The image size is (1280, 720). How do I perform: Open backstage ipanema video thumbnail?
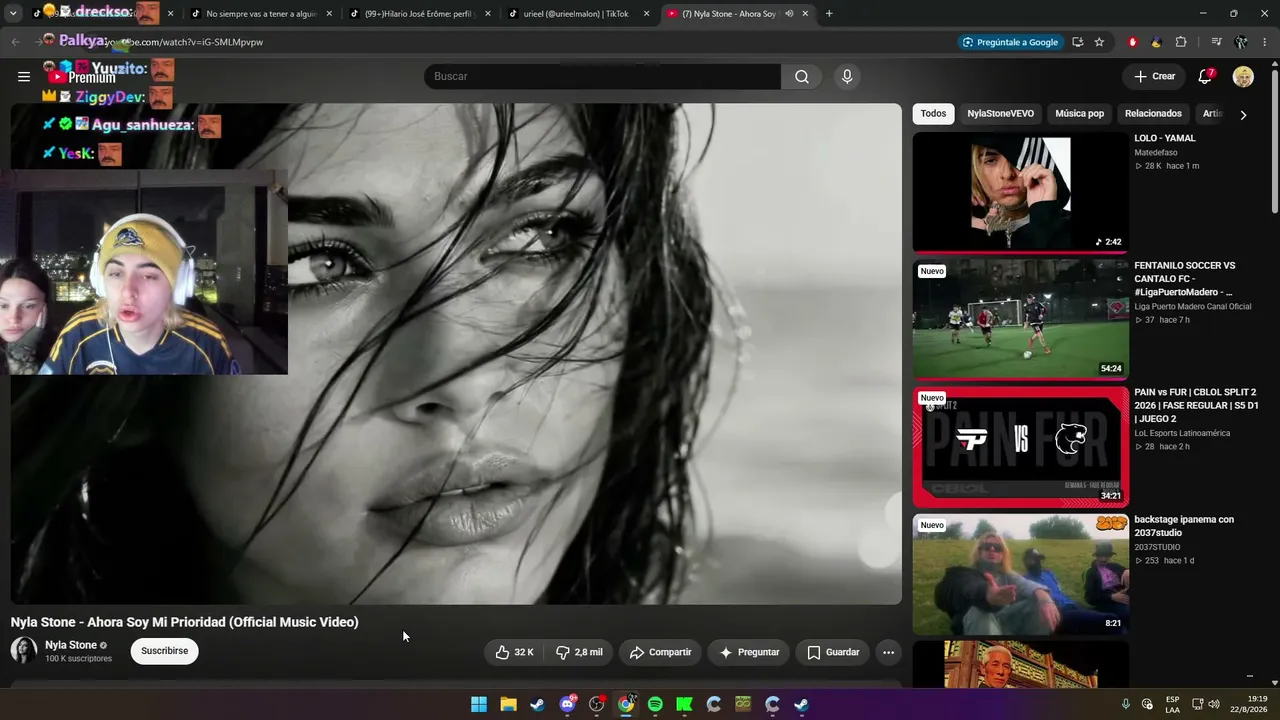(x=1020, y=574)
